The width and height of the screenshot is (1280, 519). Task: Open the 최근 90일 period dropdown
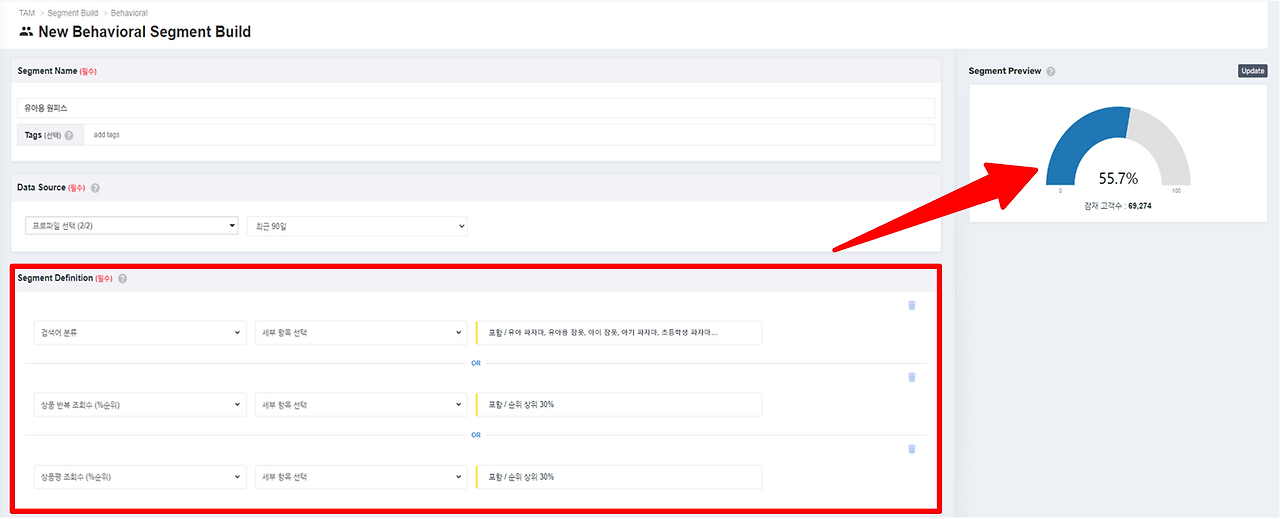coord(357,227)
